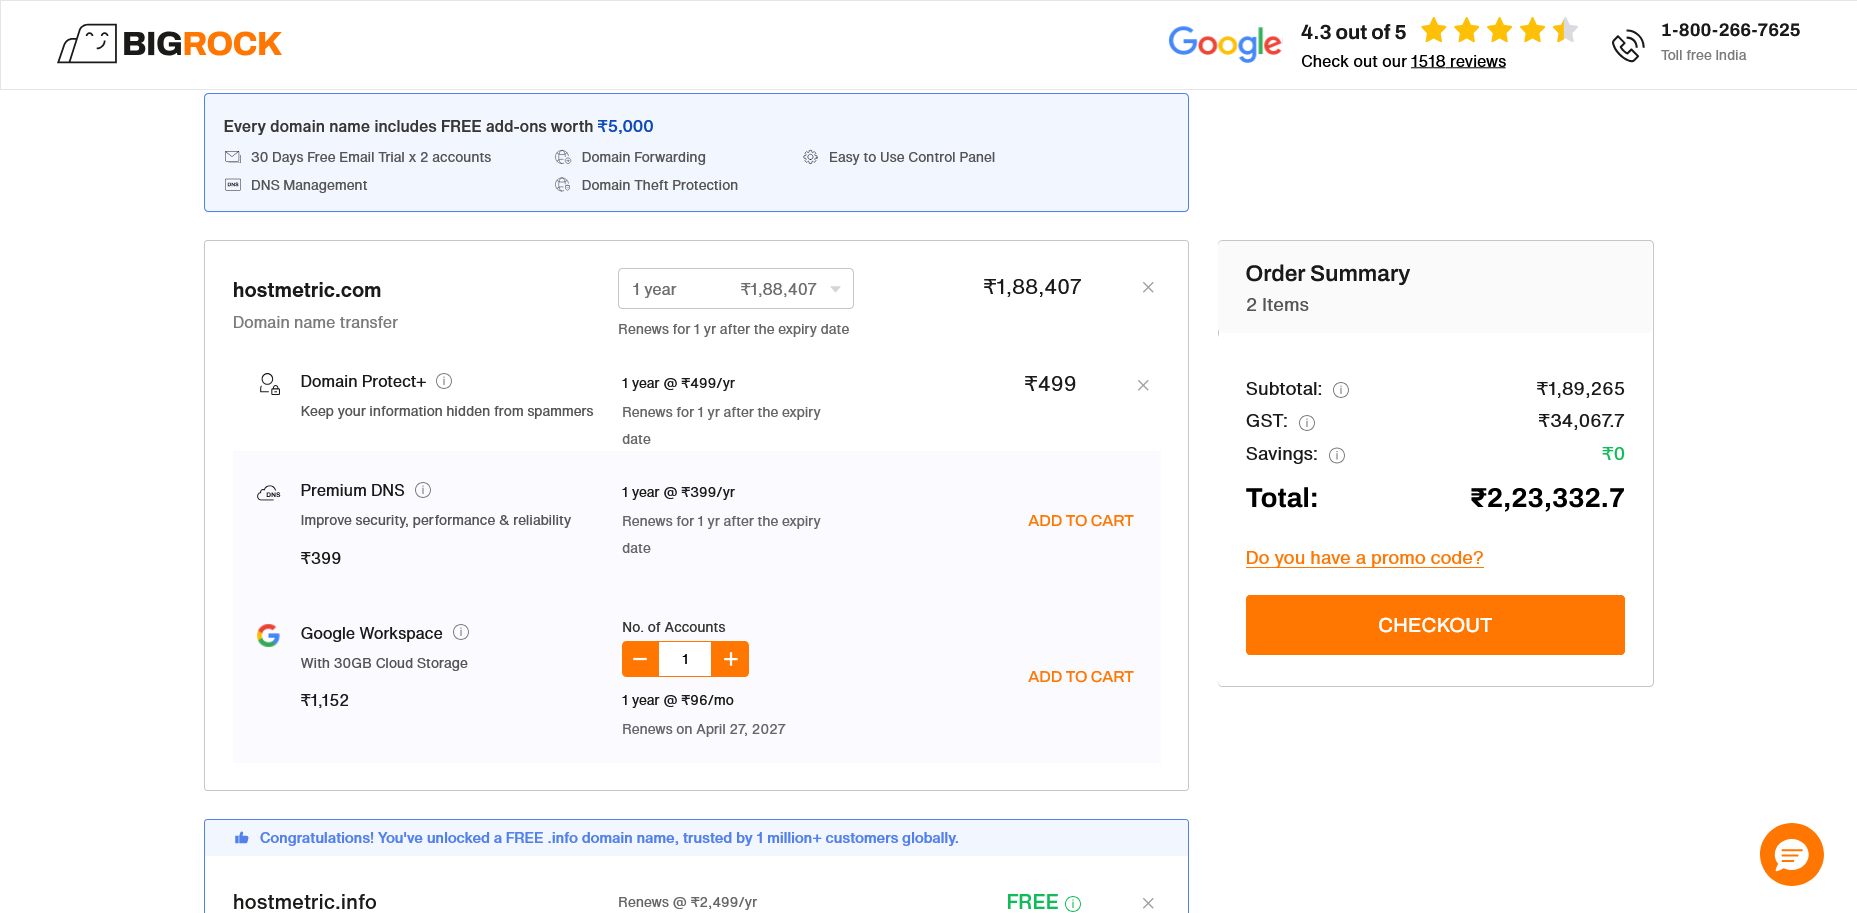Click the Savings value ₹0
The width and height of the screenshot is (1857, 913).
1613,454
